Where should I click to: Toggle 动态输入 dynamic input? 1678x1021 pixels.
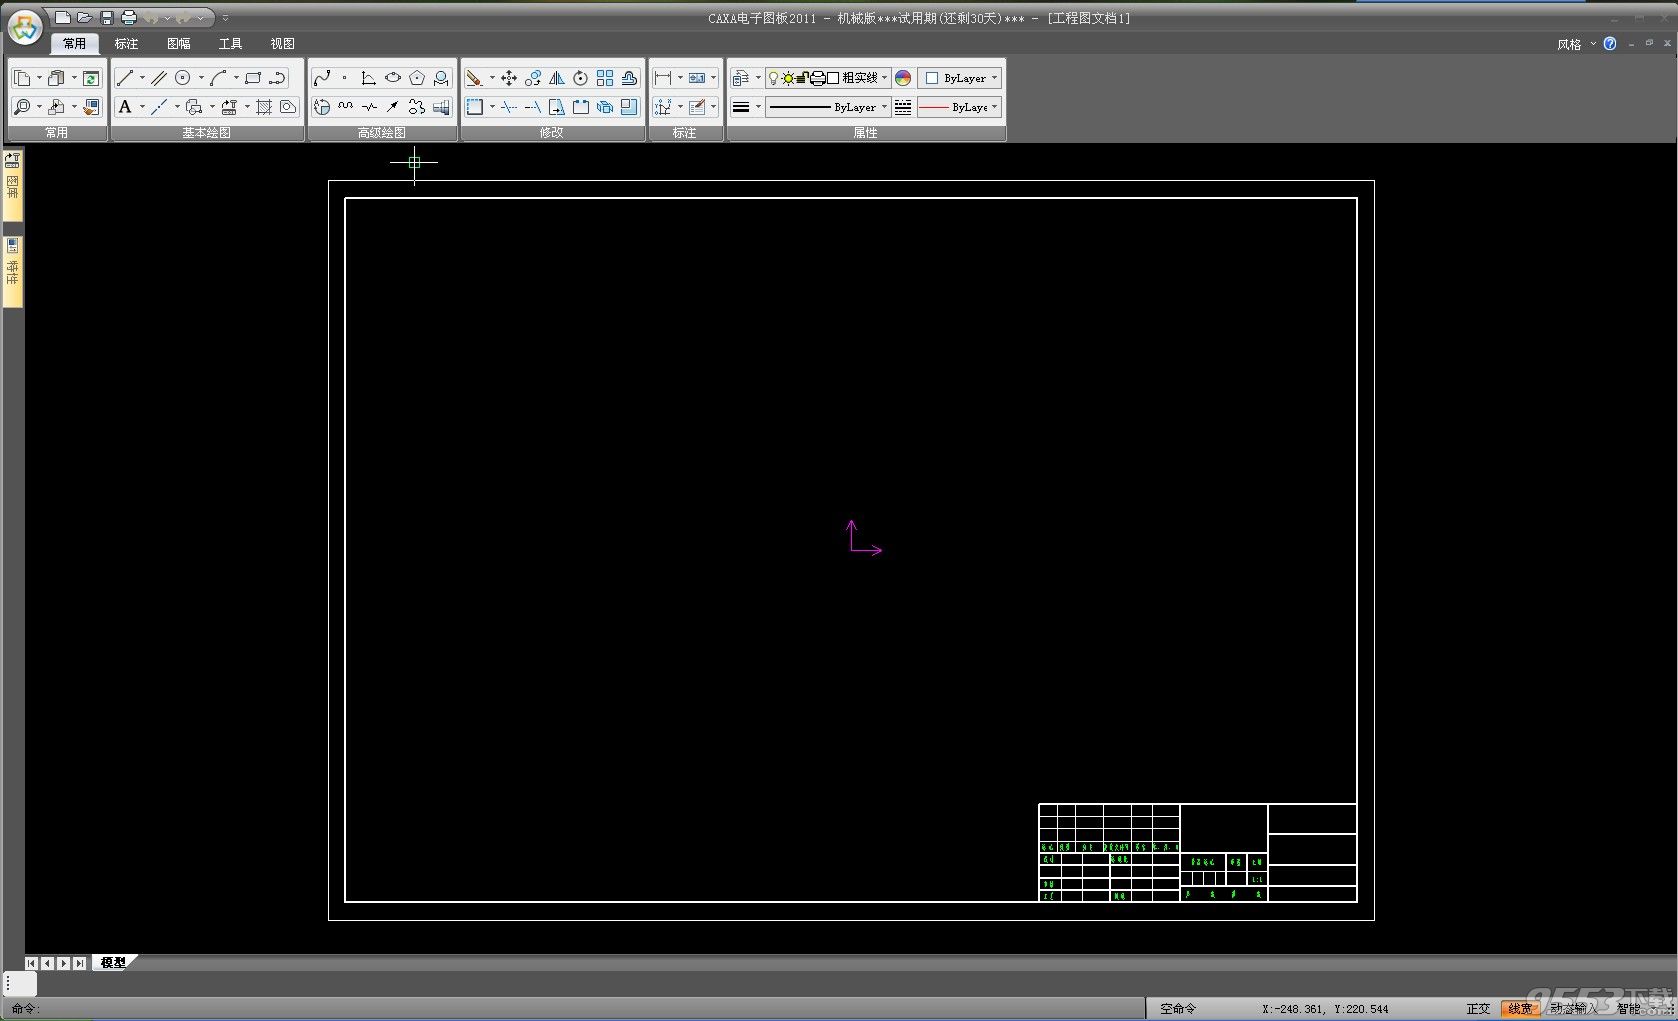pos(1574,1008)
